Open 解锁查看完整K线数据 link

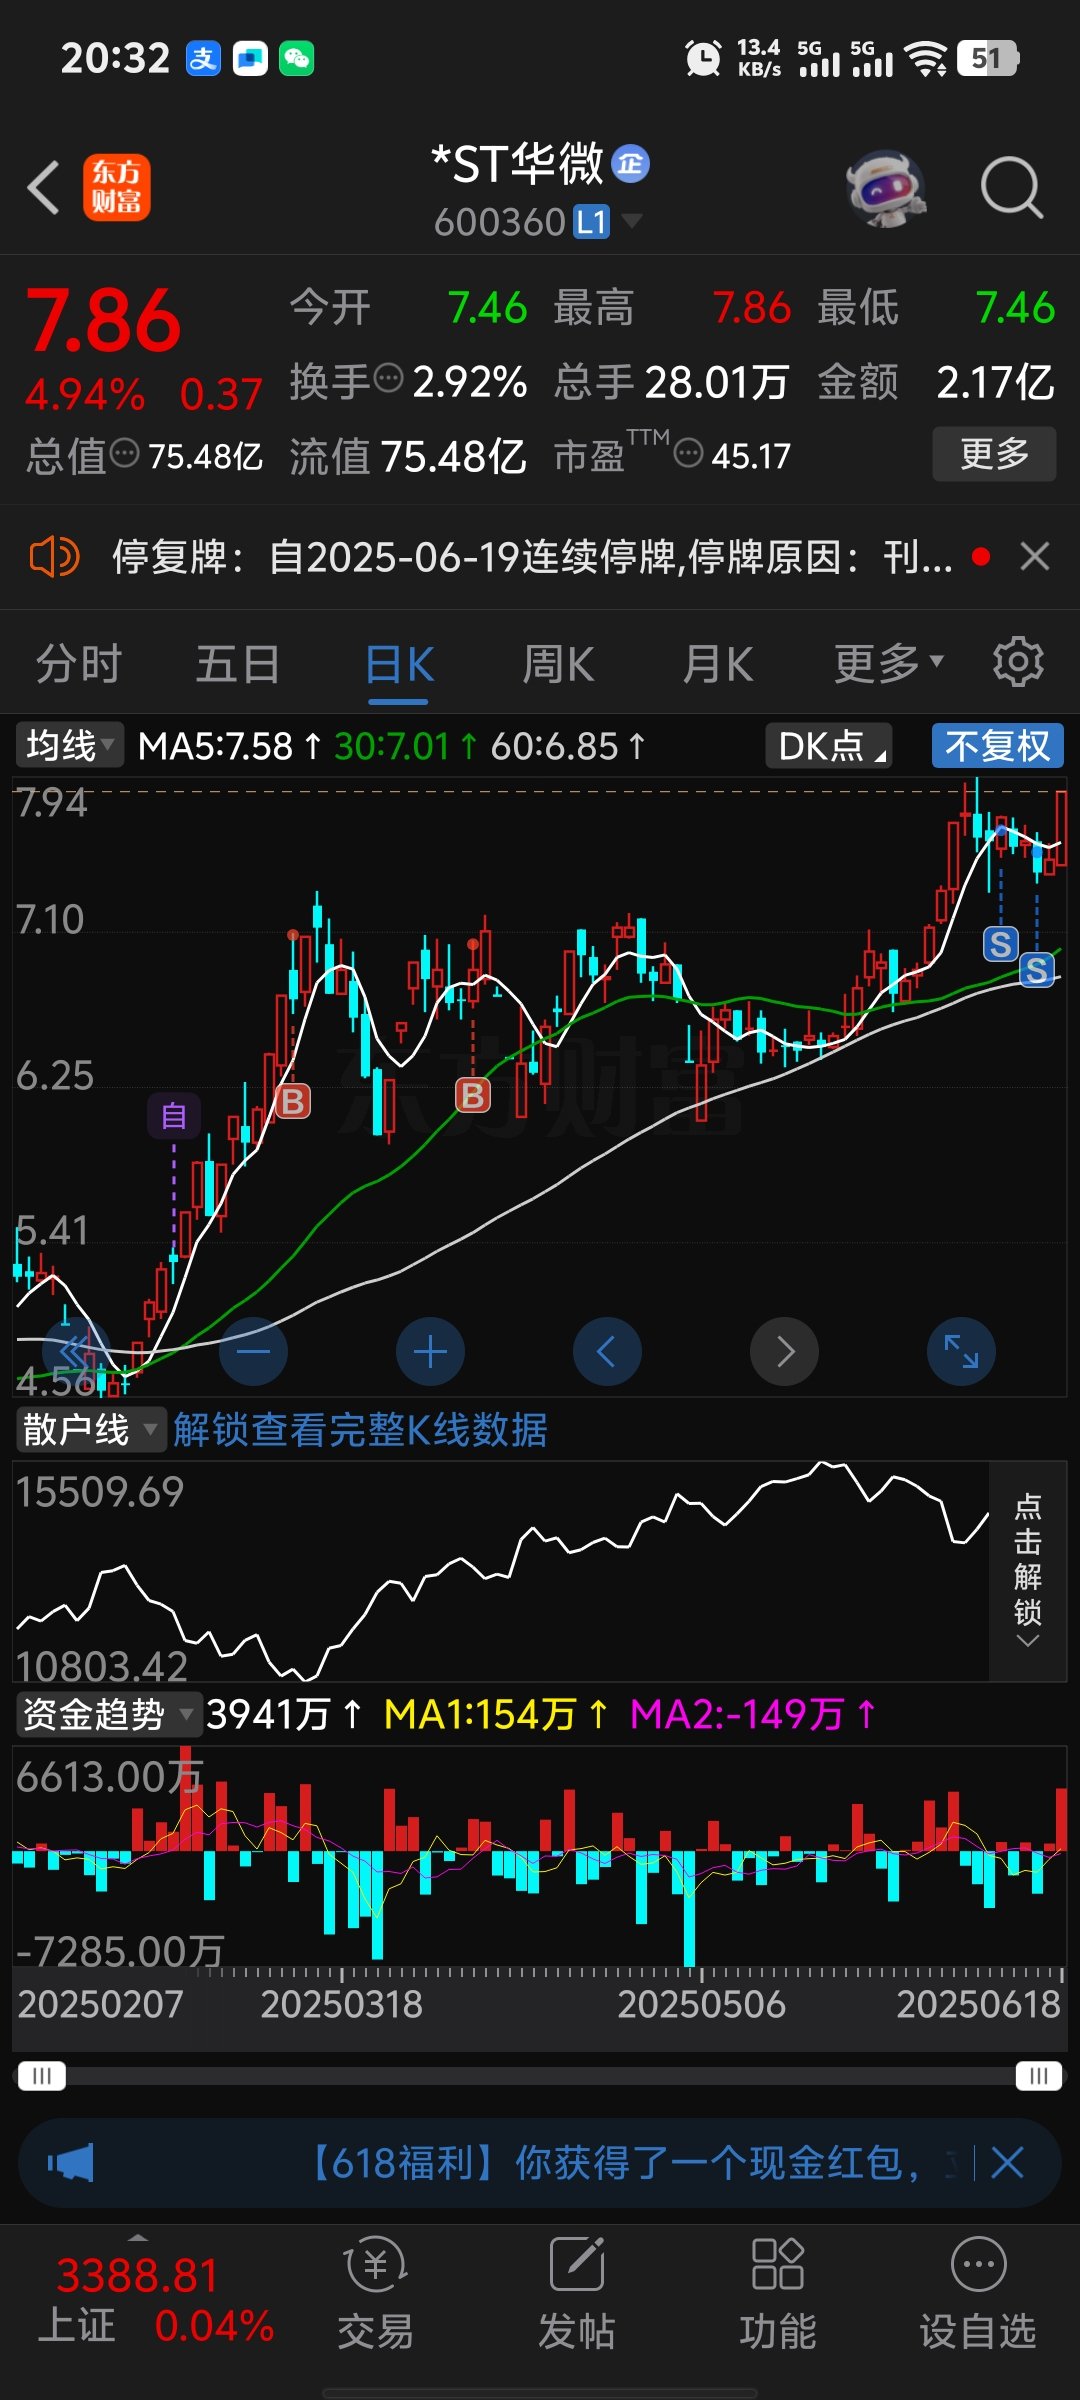pos(360,1429)
